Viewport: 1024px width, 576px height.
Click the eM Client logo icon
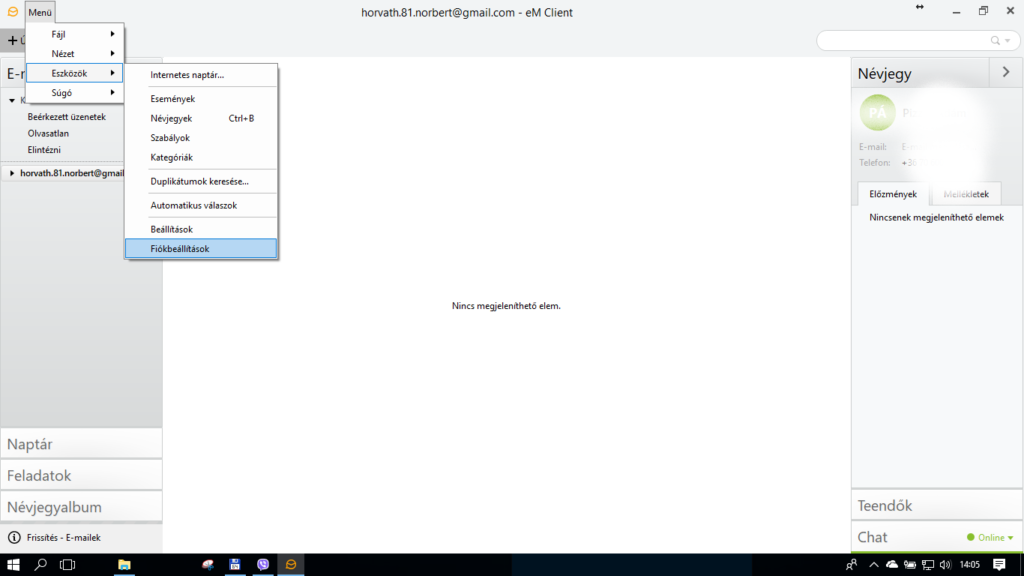[12, 12]
